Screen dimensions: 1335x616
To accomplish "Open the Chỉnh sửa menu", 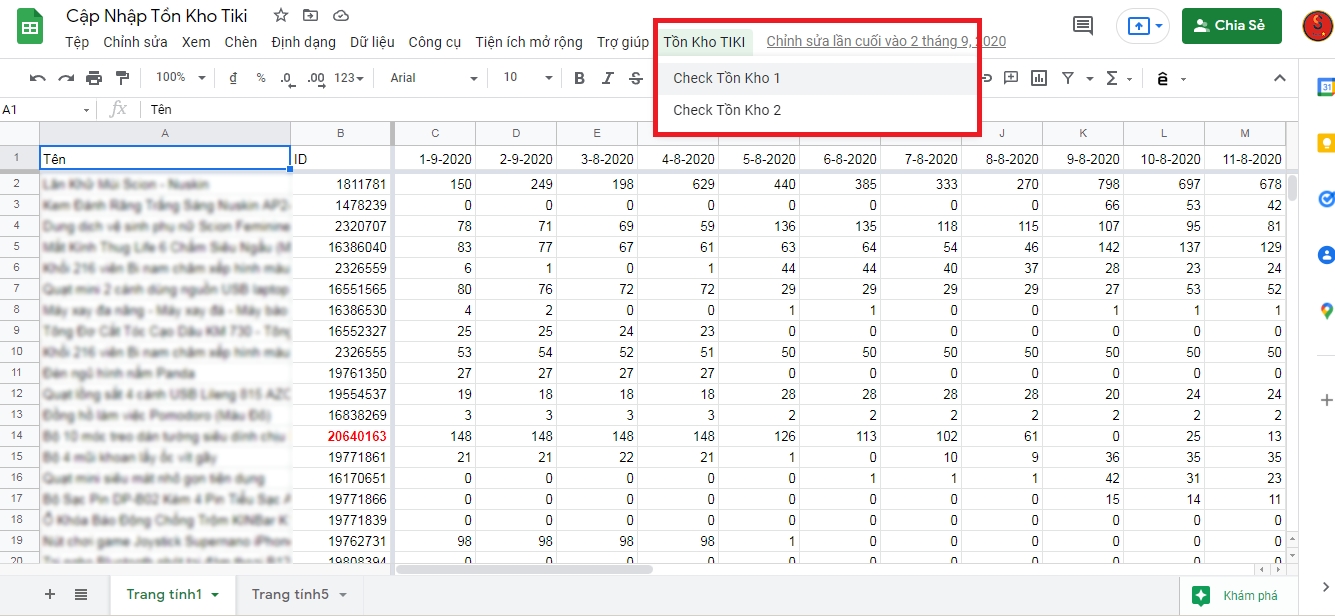I will click(135, 42).
